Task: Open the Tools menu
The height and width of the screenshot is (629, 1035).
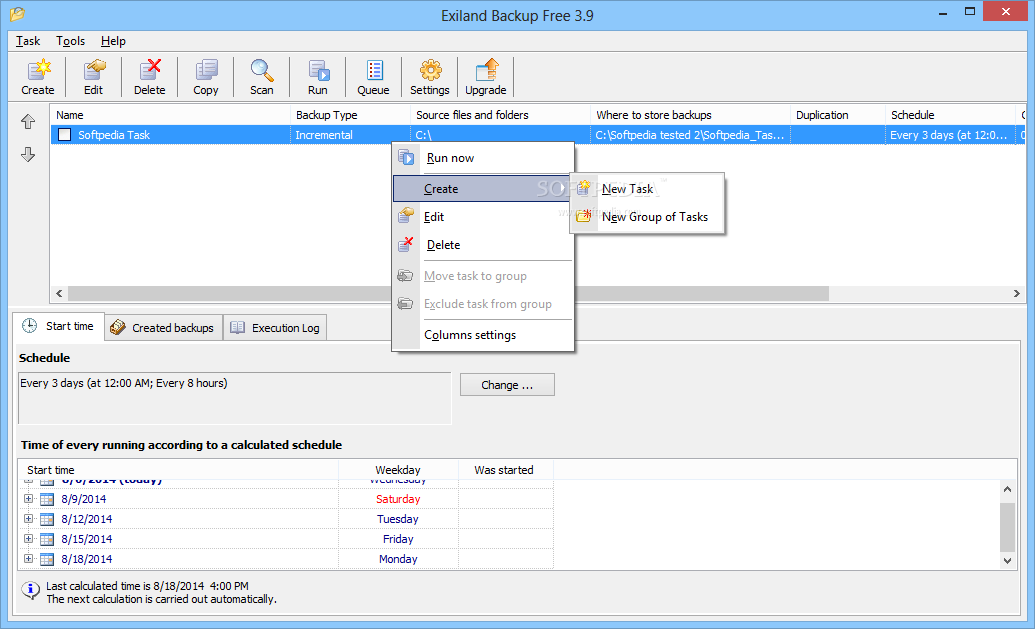Action: point(71,41)
